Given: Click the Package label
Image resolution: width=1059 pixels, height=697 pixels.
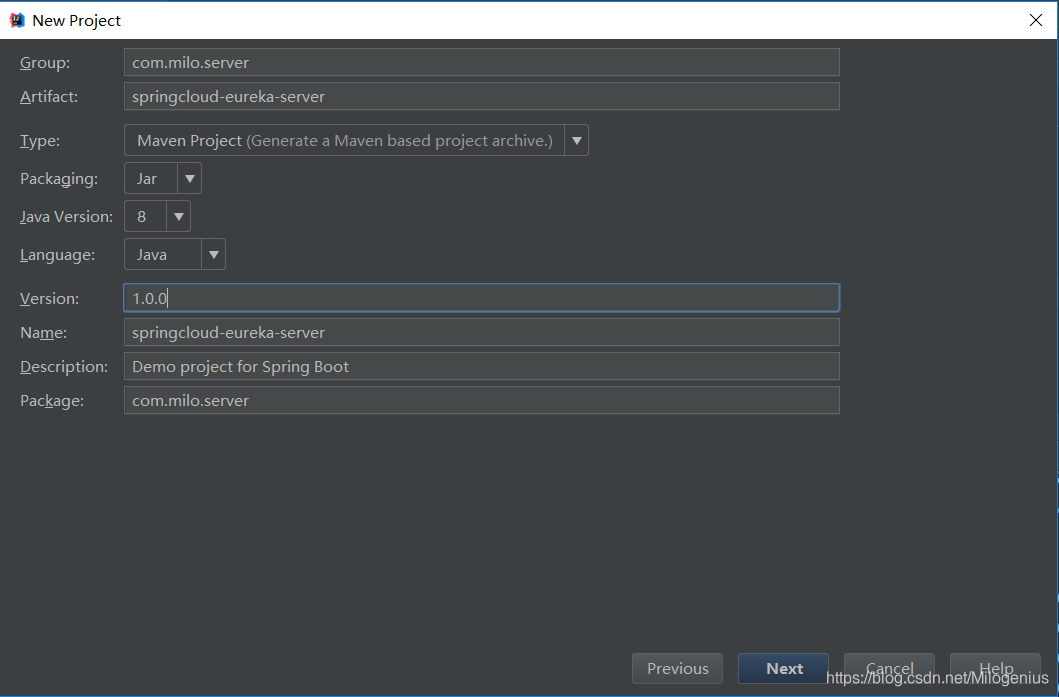Looking at the screenshot, I should [x=52, y=401].
